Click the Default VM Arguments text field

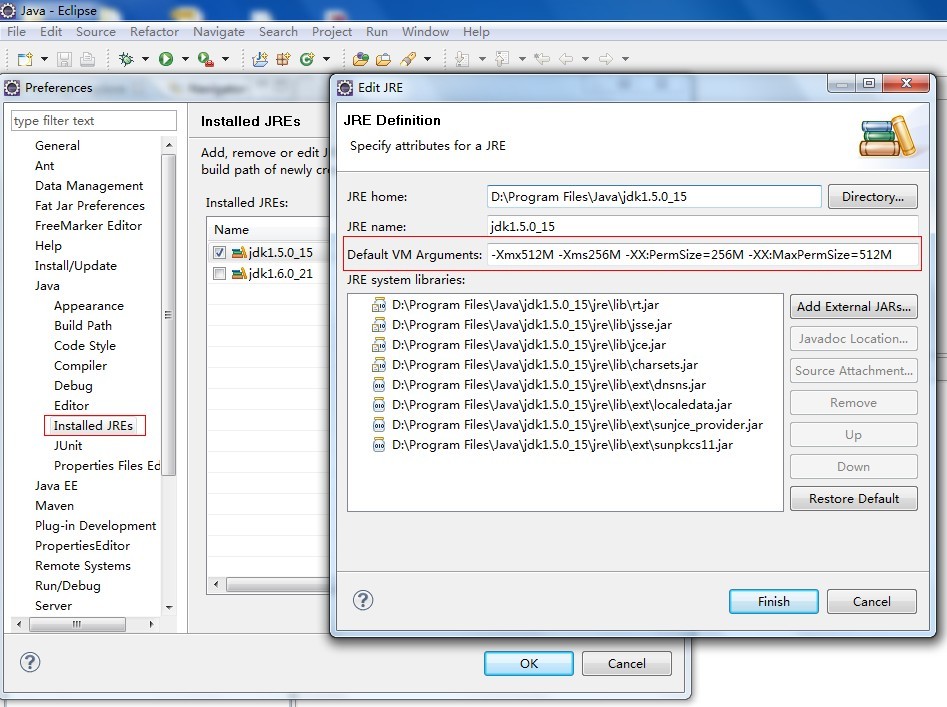[702, 255]
